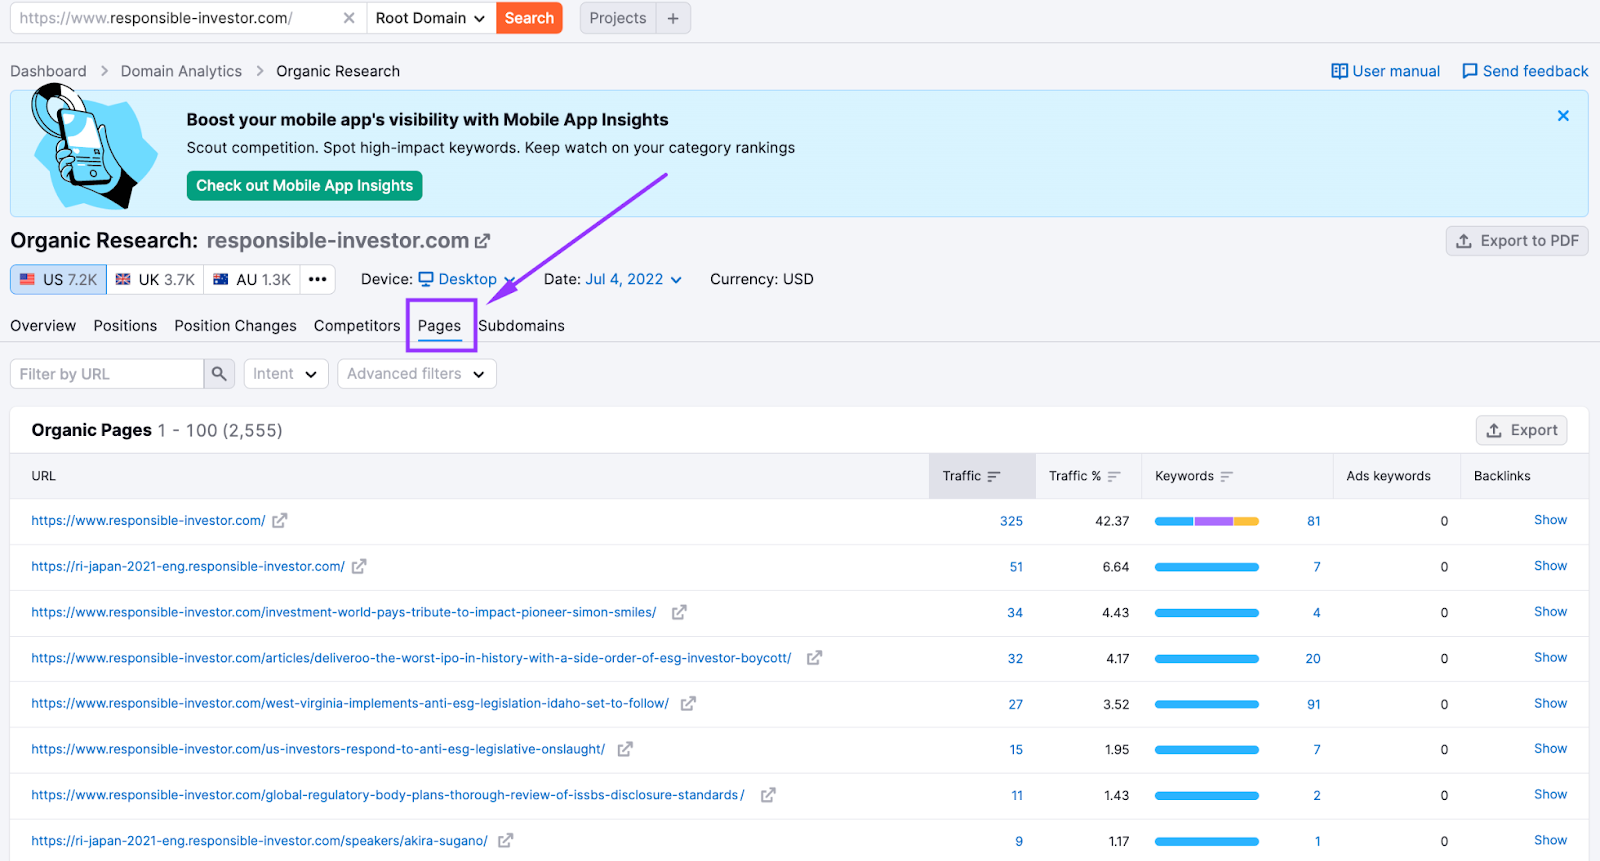Click the plus icon next to Projects
This screenshot has width=1600, height=861.
tap(673, 18)
